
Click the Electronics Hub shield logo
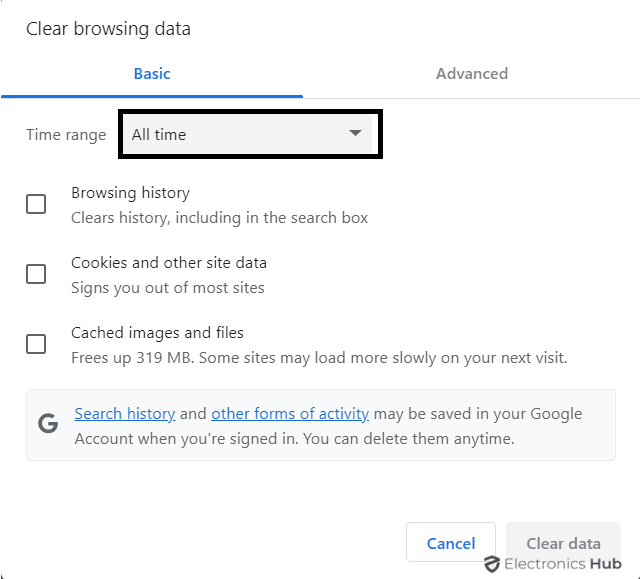click(x=491, y=564)
